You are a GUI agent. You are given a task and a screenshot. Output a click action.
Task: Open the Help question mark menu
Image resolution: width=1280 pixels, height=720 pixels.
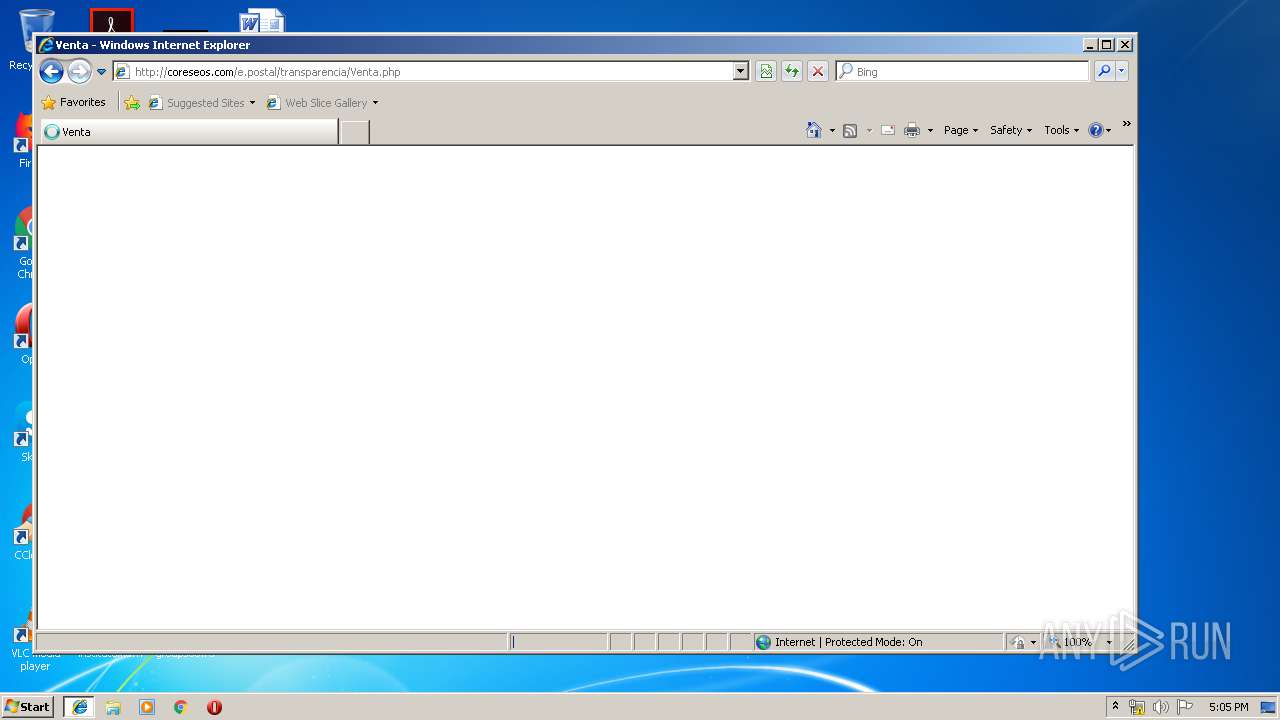point(1099,130)
